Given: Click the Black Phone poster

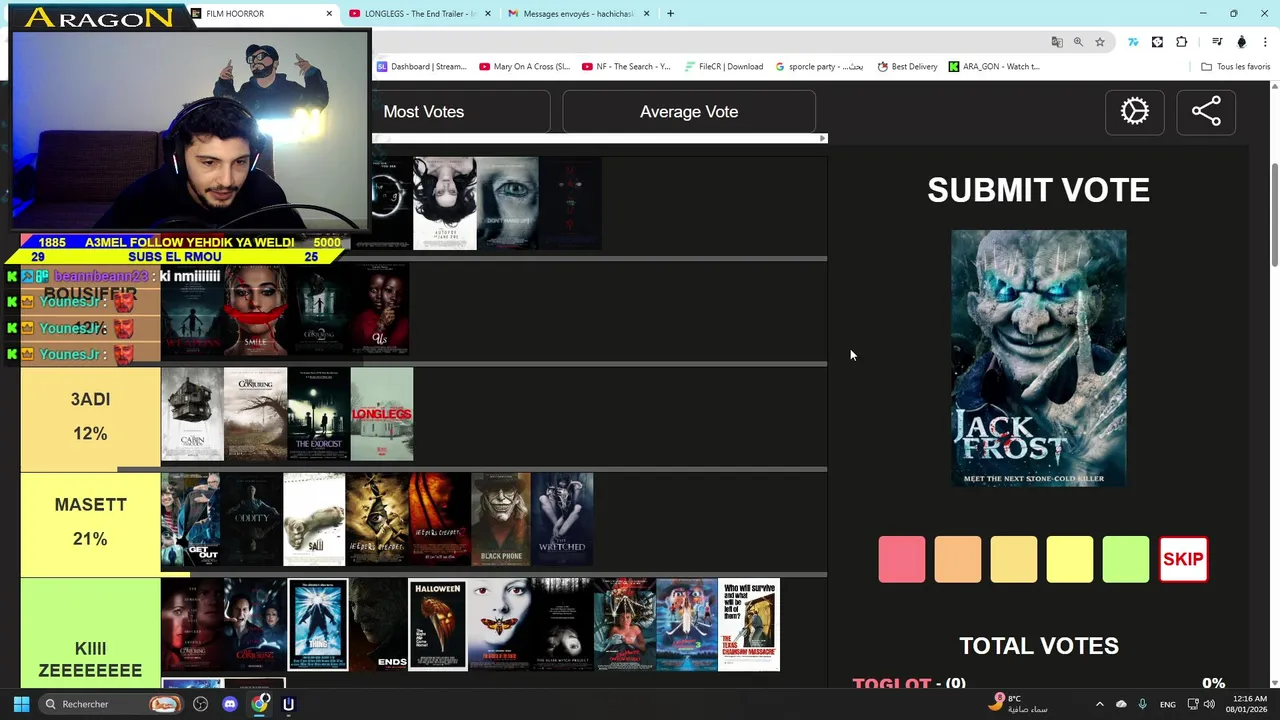Looking at the screenshot, I should click(x=501, y=520).
